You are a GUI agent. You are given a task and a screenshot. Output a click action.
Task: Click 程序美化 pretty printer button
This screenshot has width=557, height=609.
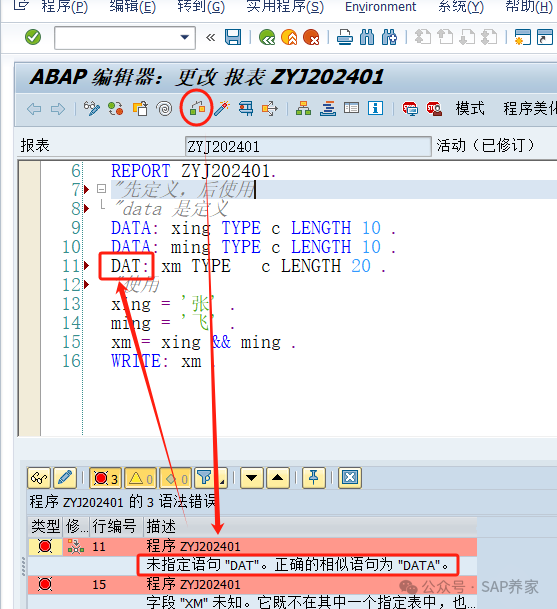[x=530, y=108]
